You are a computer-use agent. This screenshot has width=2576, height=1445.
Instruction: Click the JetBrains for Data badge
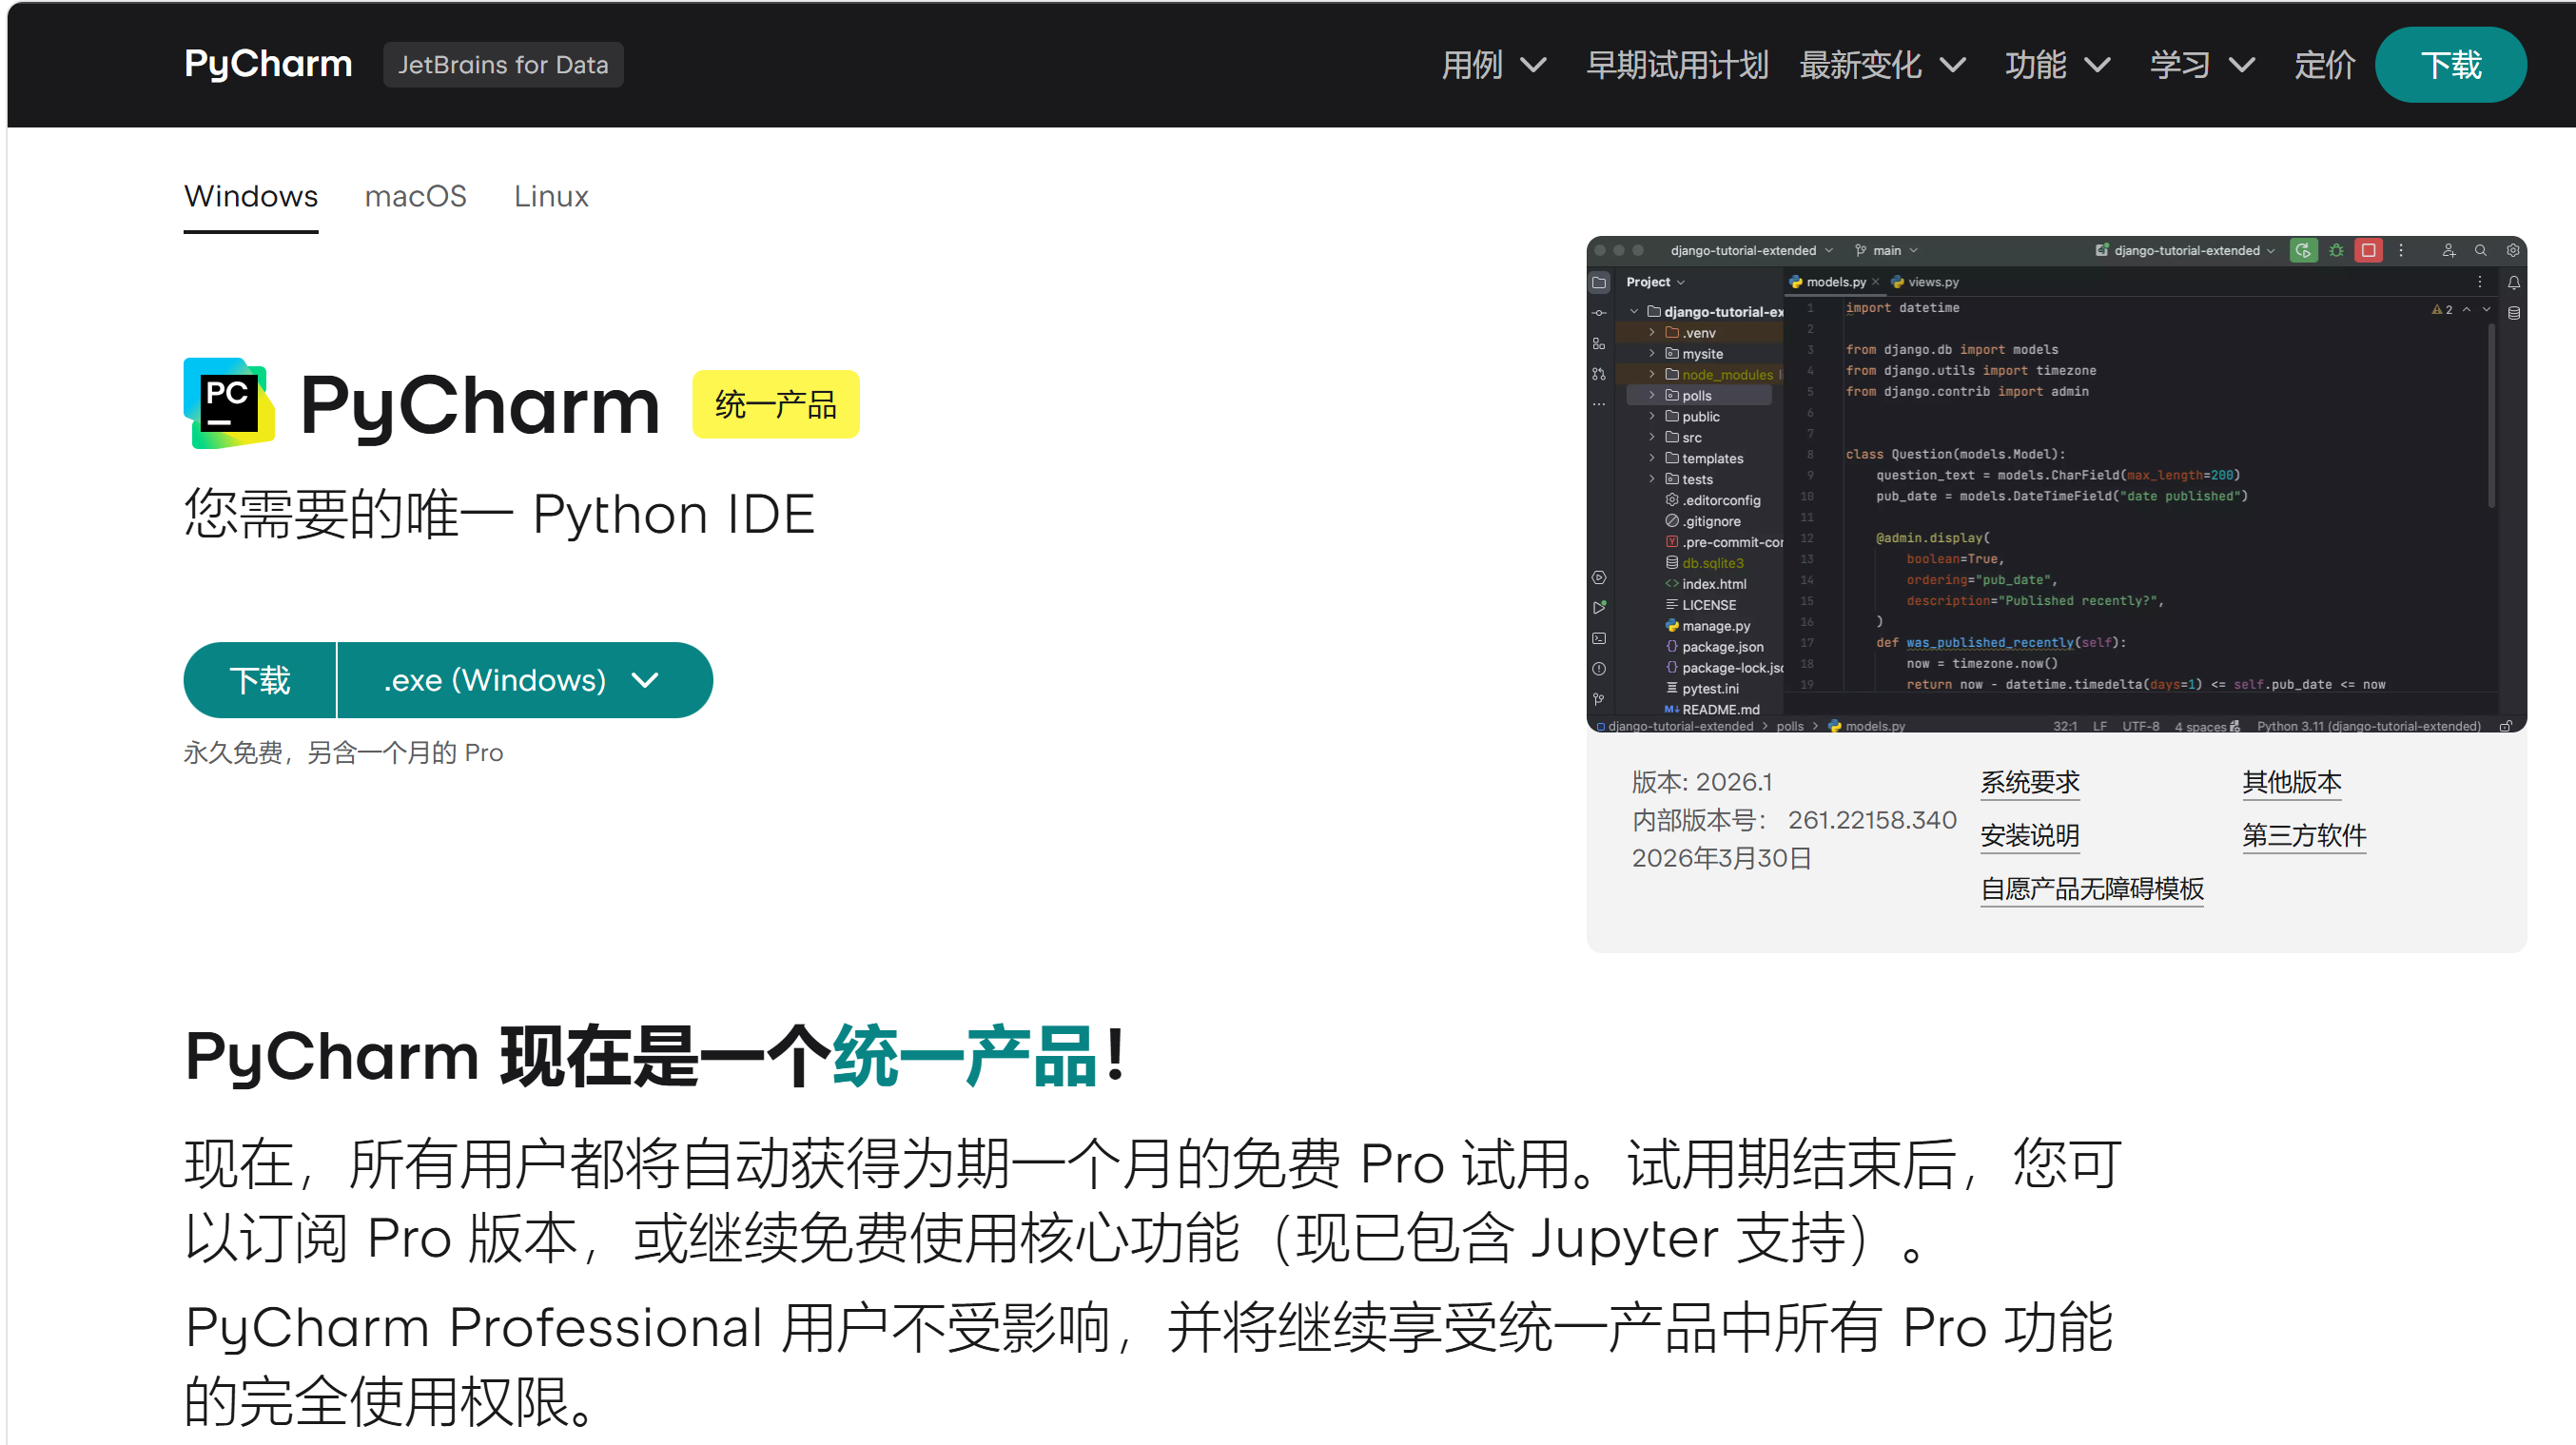[503, 65]
